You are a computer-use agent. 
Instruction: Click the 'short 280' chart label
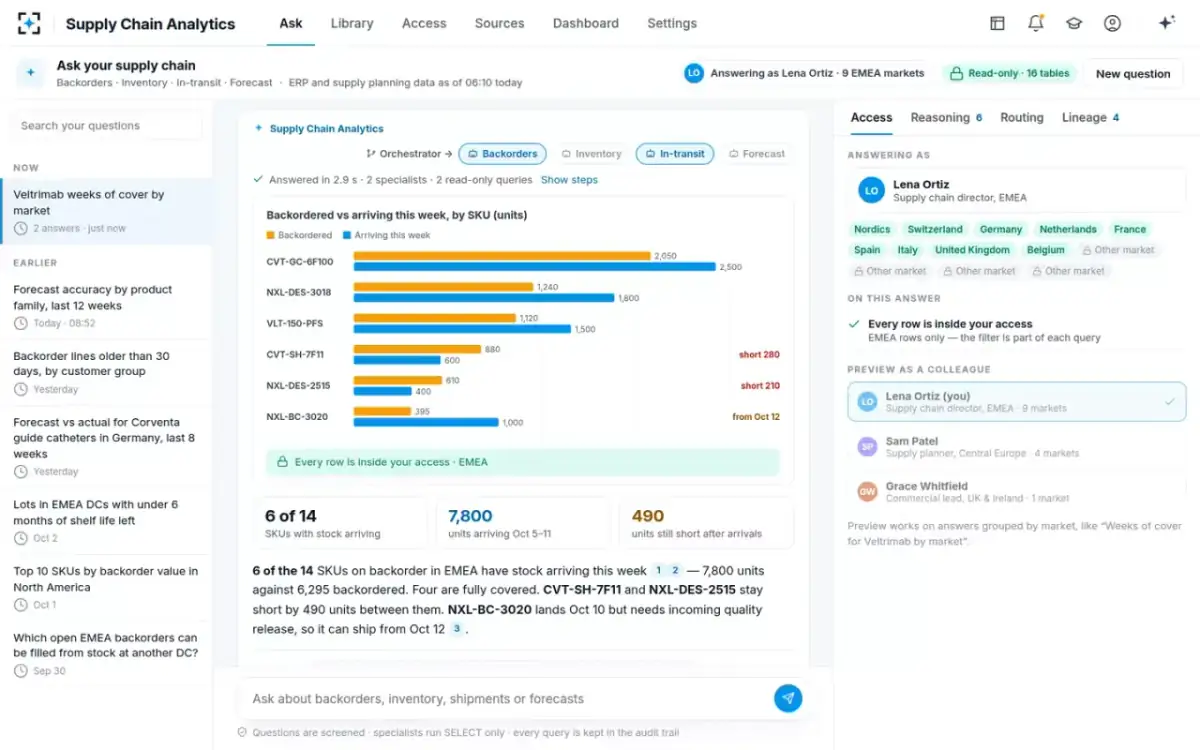coord(760,355)
